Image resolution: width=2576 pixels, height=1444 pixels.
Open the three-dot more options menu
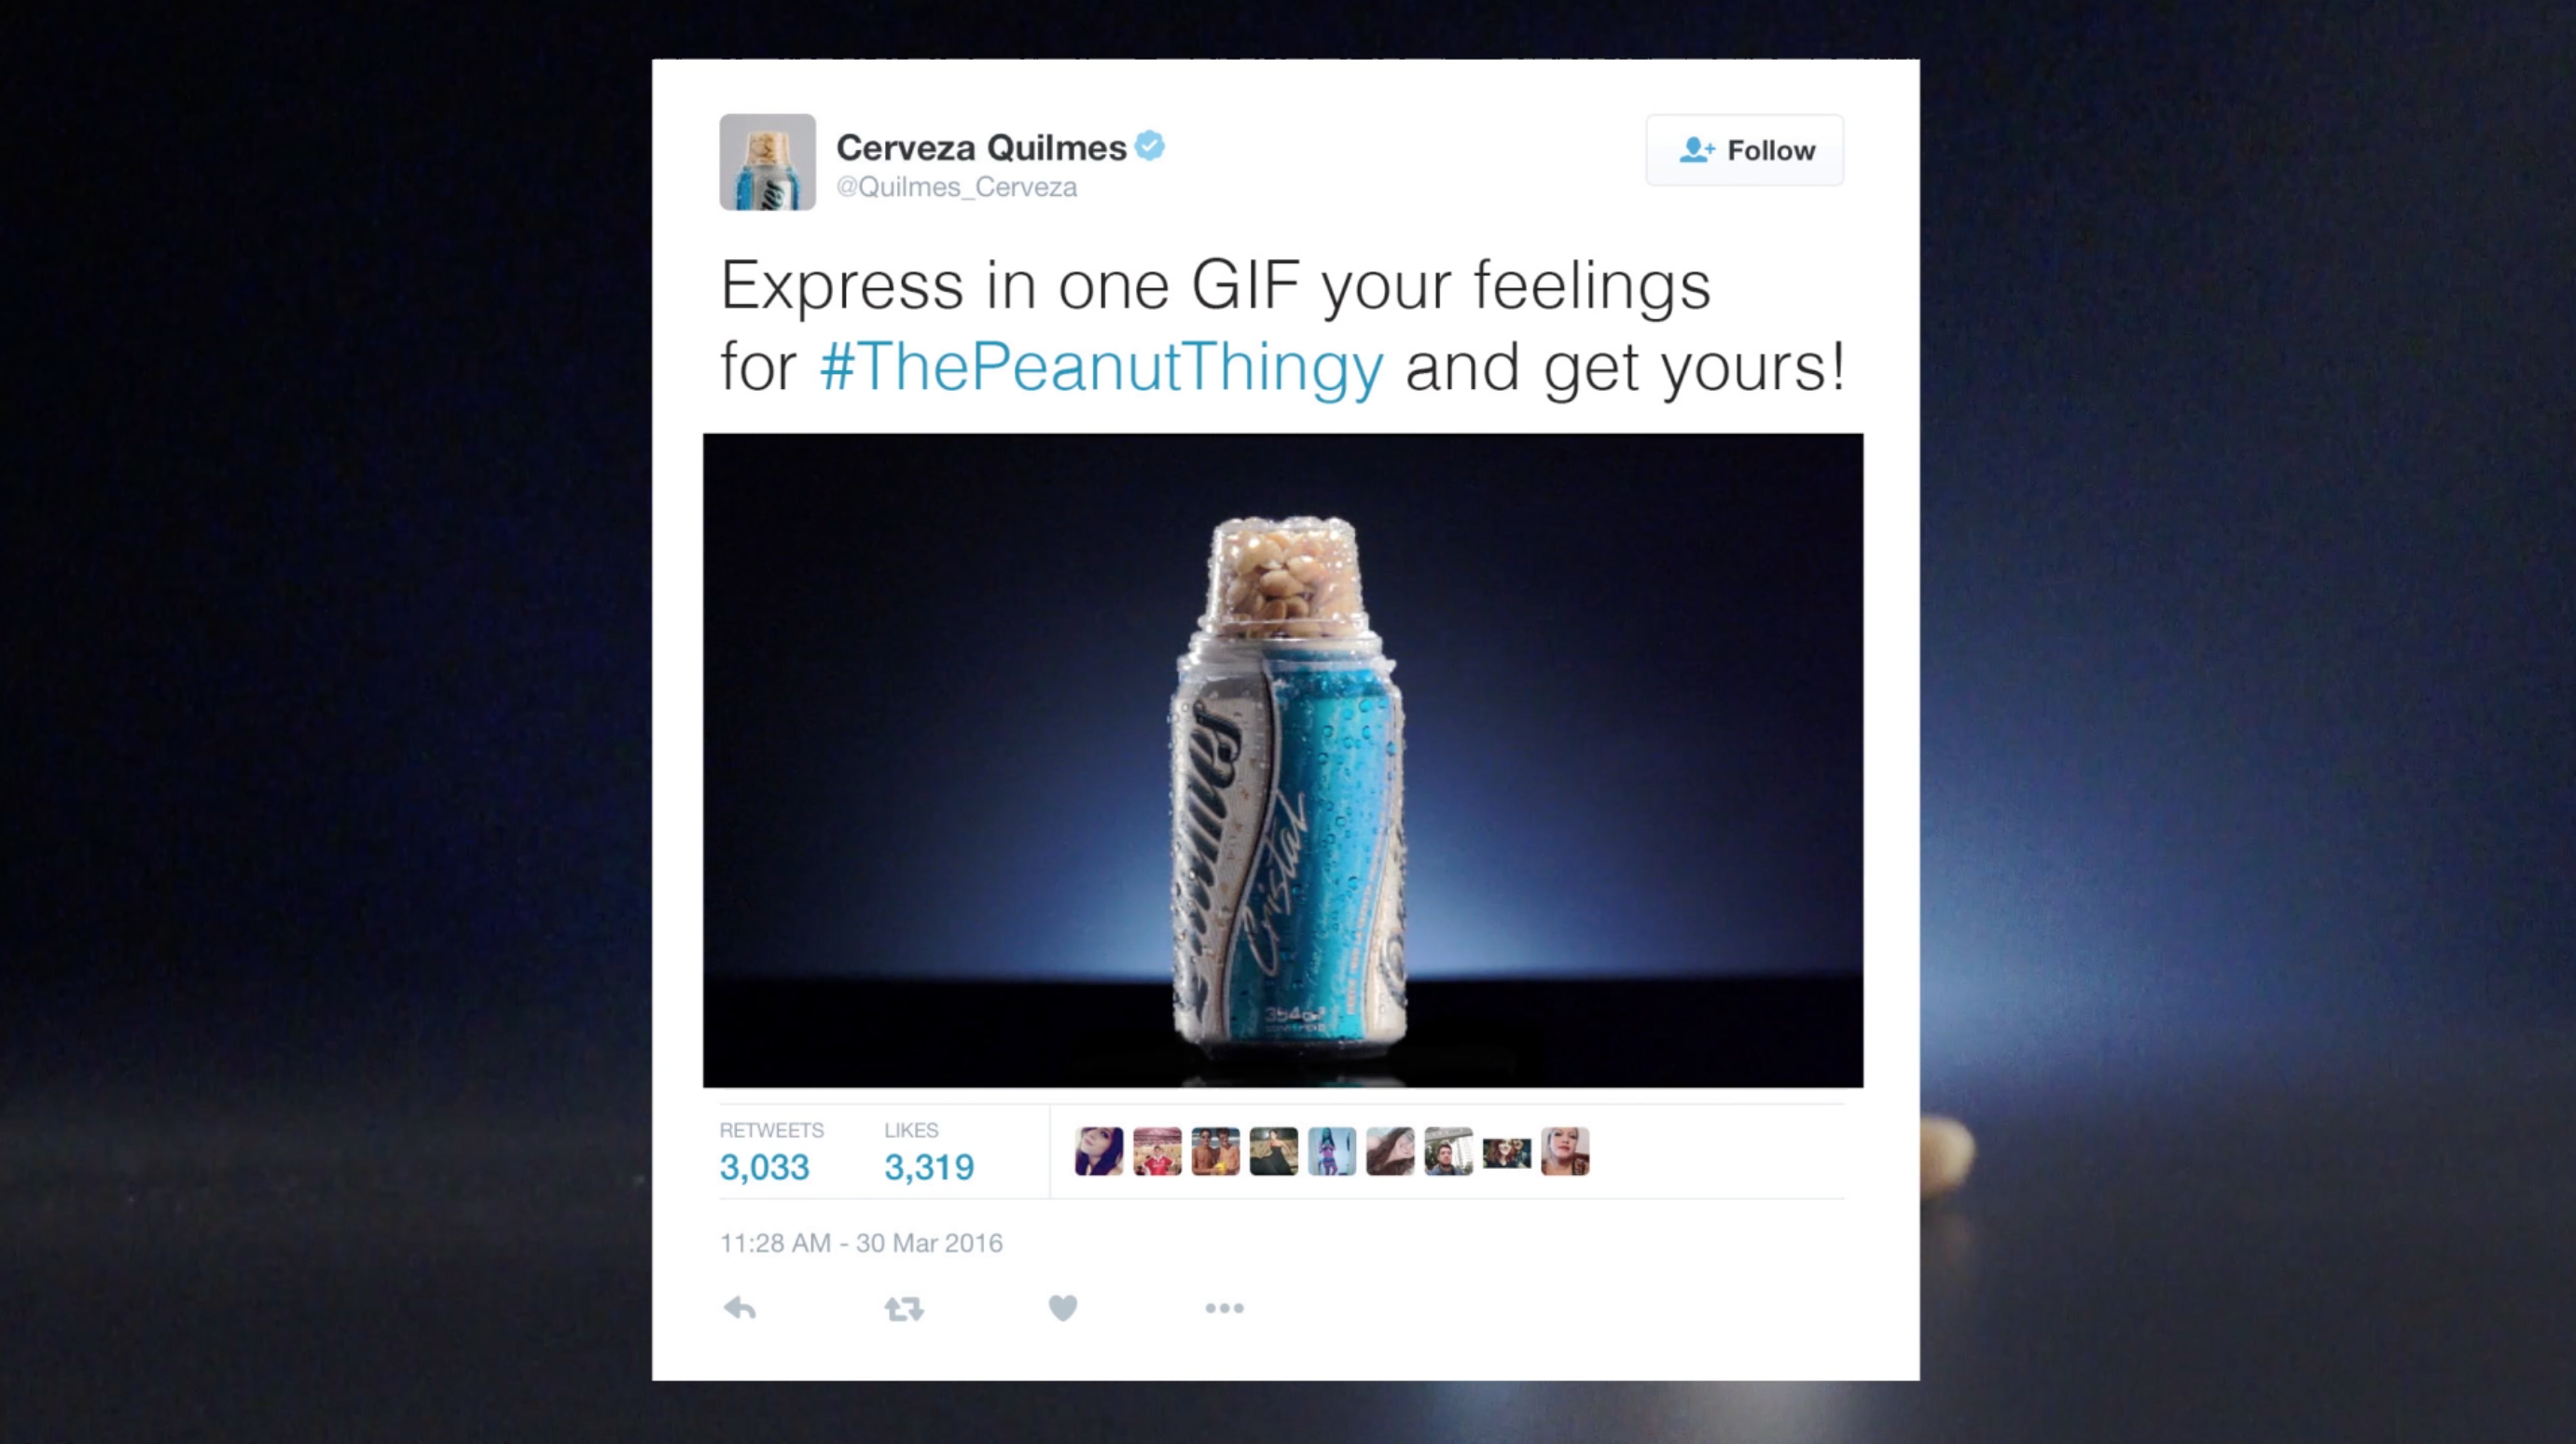point(1224,1308)
